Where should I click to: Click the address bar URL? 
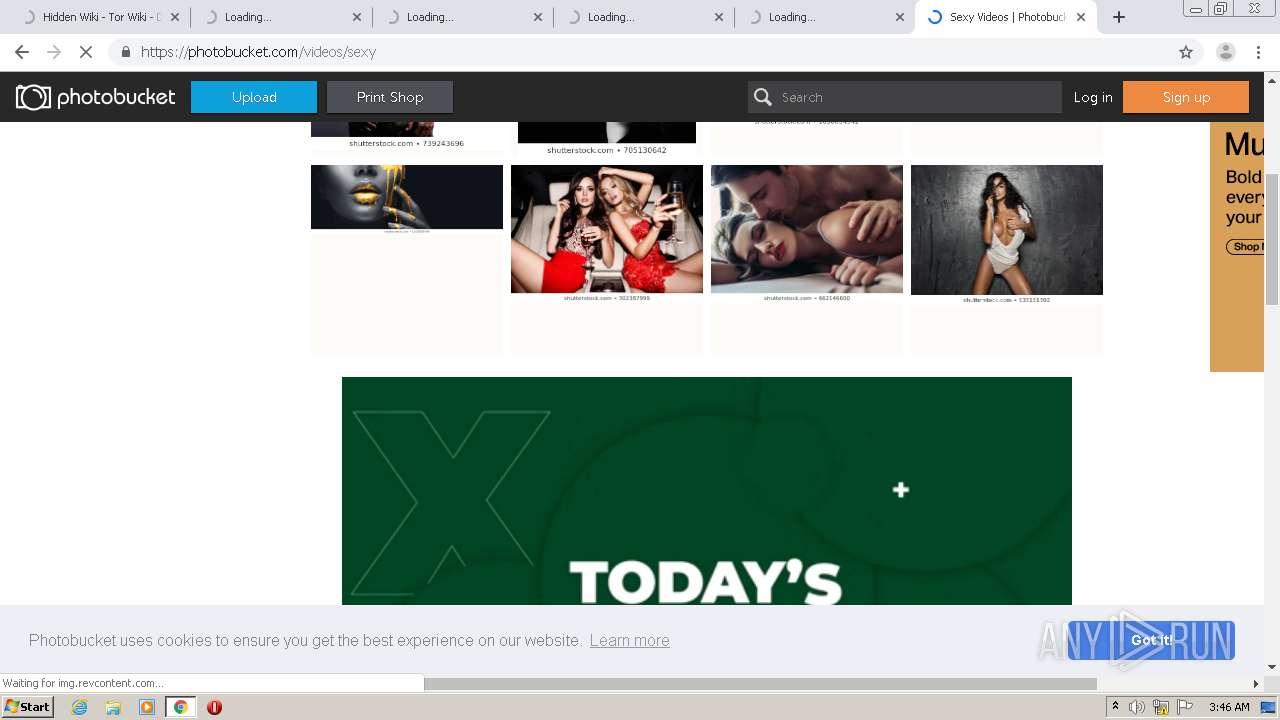point(258,52)
